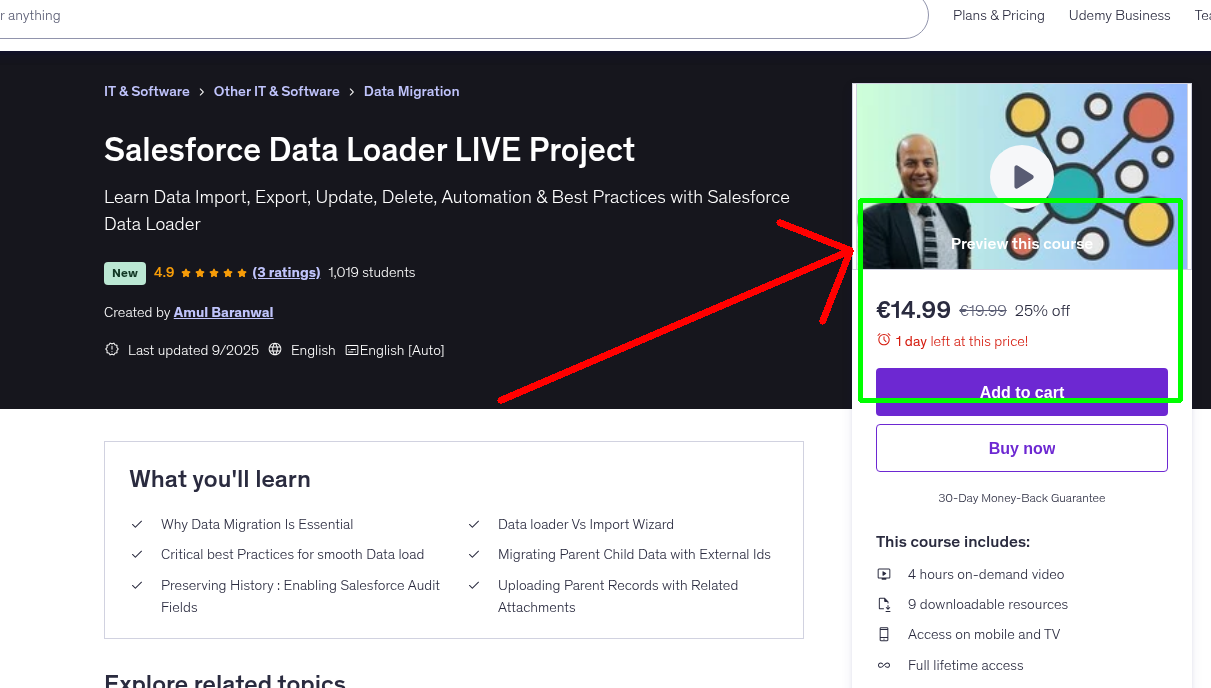
Task: Click the on-demand video icon
Action: coord(884,574)
